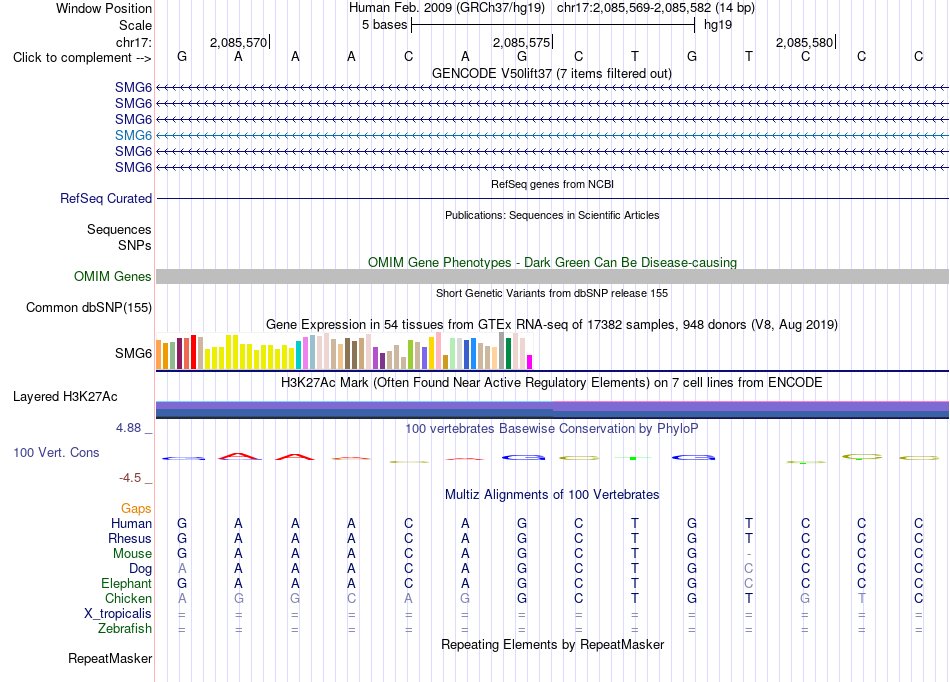Screen dimensions: 950x682
Task: Select the X_tropicalis species label
Action: tap(118, 614)
